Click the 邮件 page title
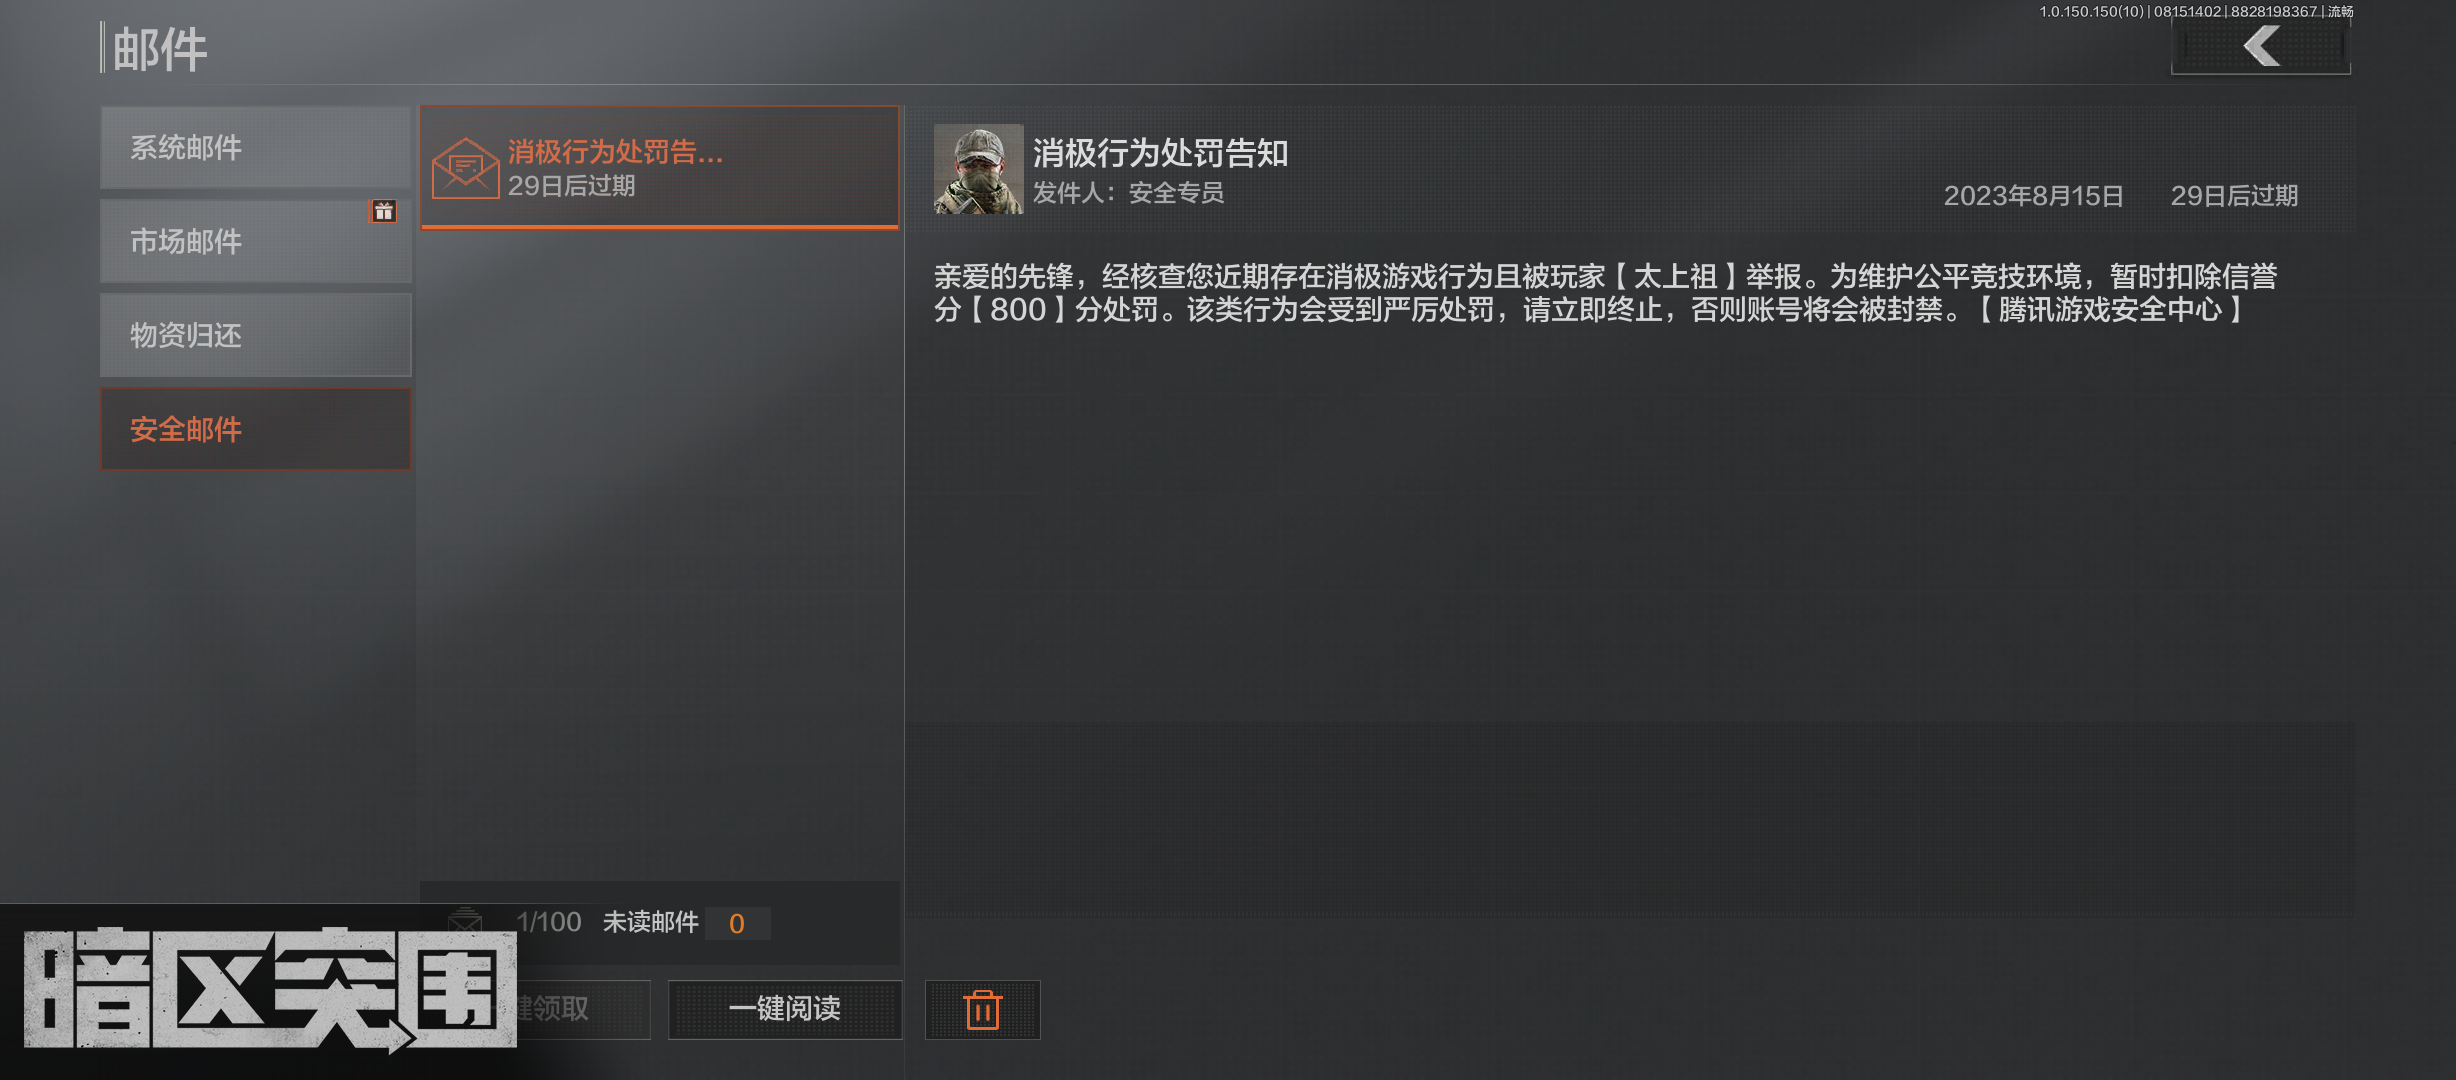Image resolution: width=2456 pixels, height=1080 pixels. pyautogui.click(x=160, y=49)
